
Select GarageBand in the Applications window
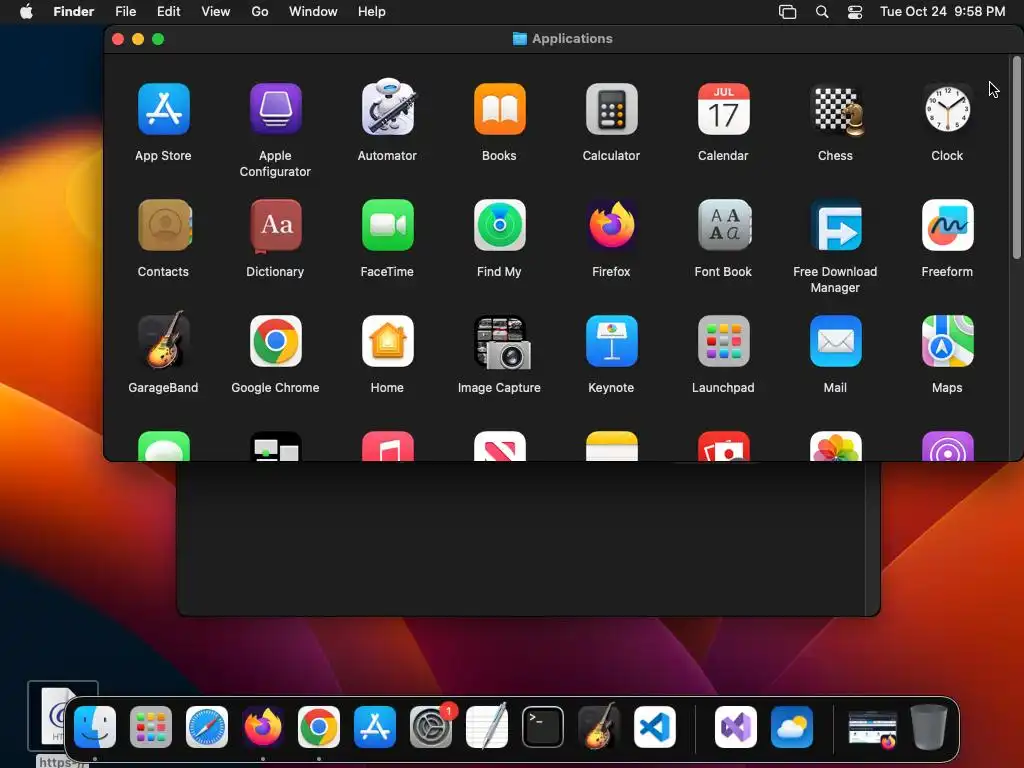coord(163,340)
